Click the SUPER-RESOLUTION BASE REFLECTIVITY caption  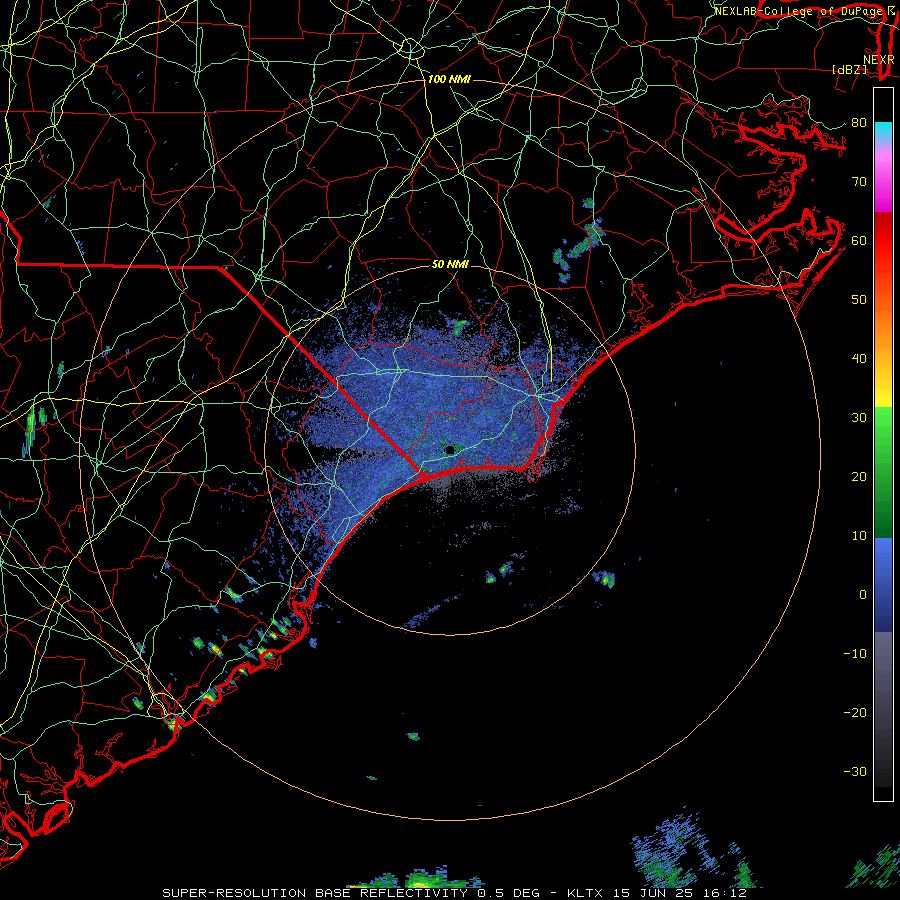tap(315, 893)
